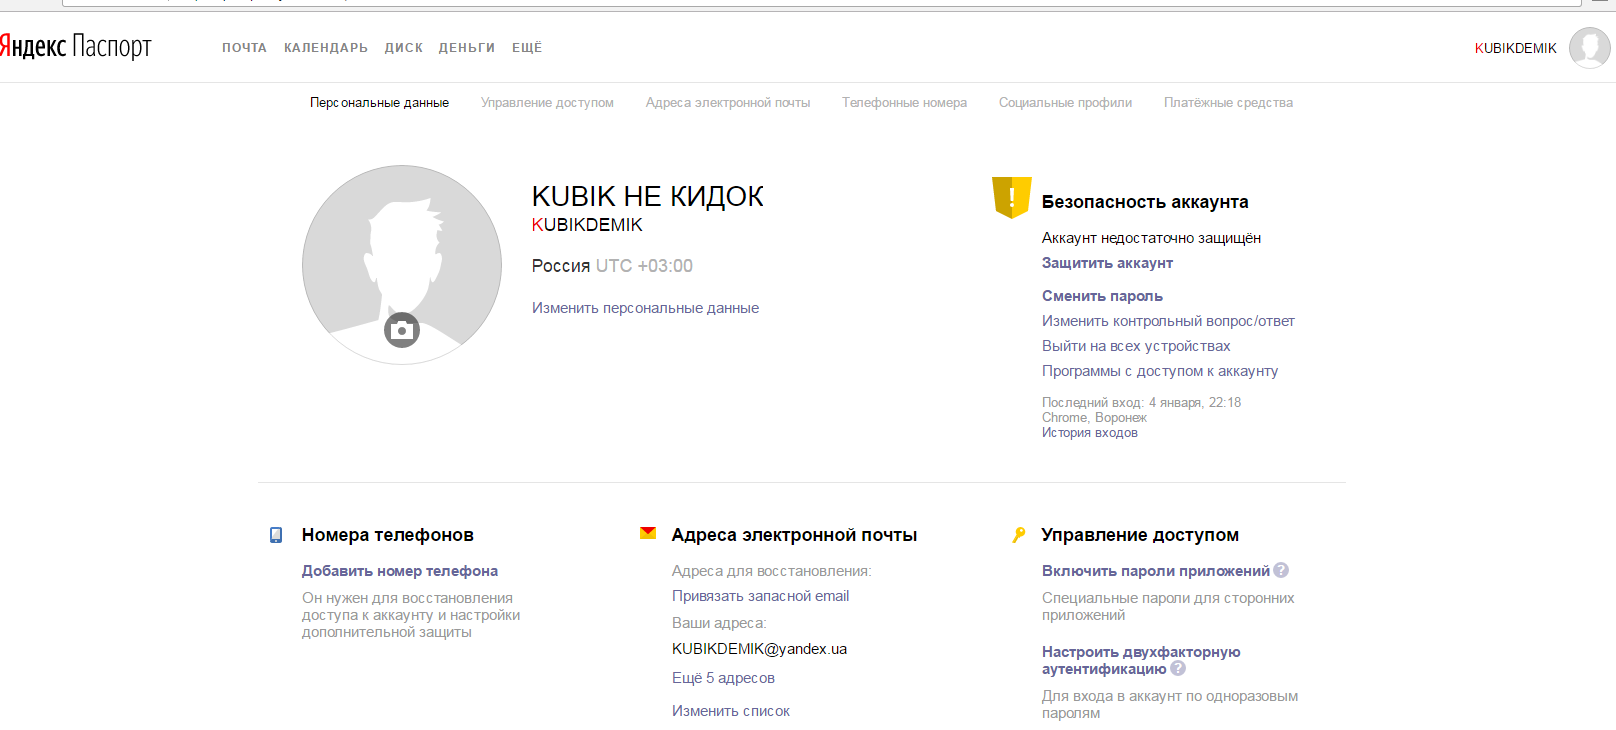1616x730 pixels.
Task: Click the Chrome, Воронеж login location text
Action: (x=1095, y=418)
